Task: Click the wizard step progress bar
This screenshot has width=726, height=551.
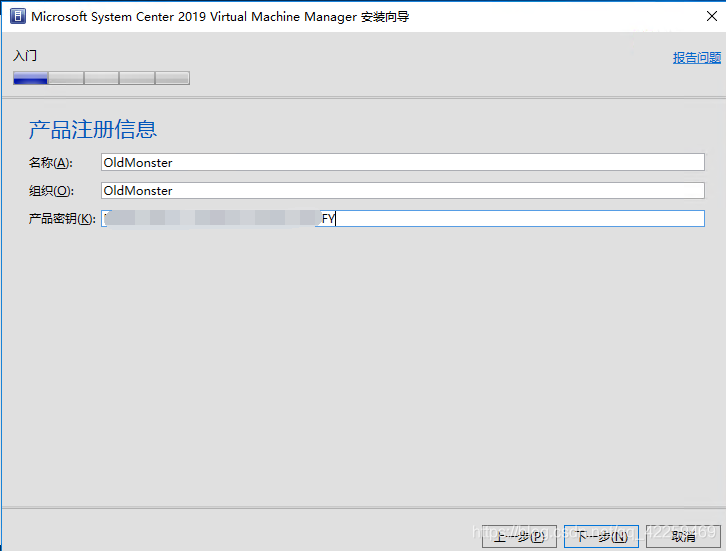Action: coord(101,78)
